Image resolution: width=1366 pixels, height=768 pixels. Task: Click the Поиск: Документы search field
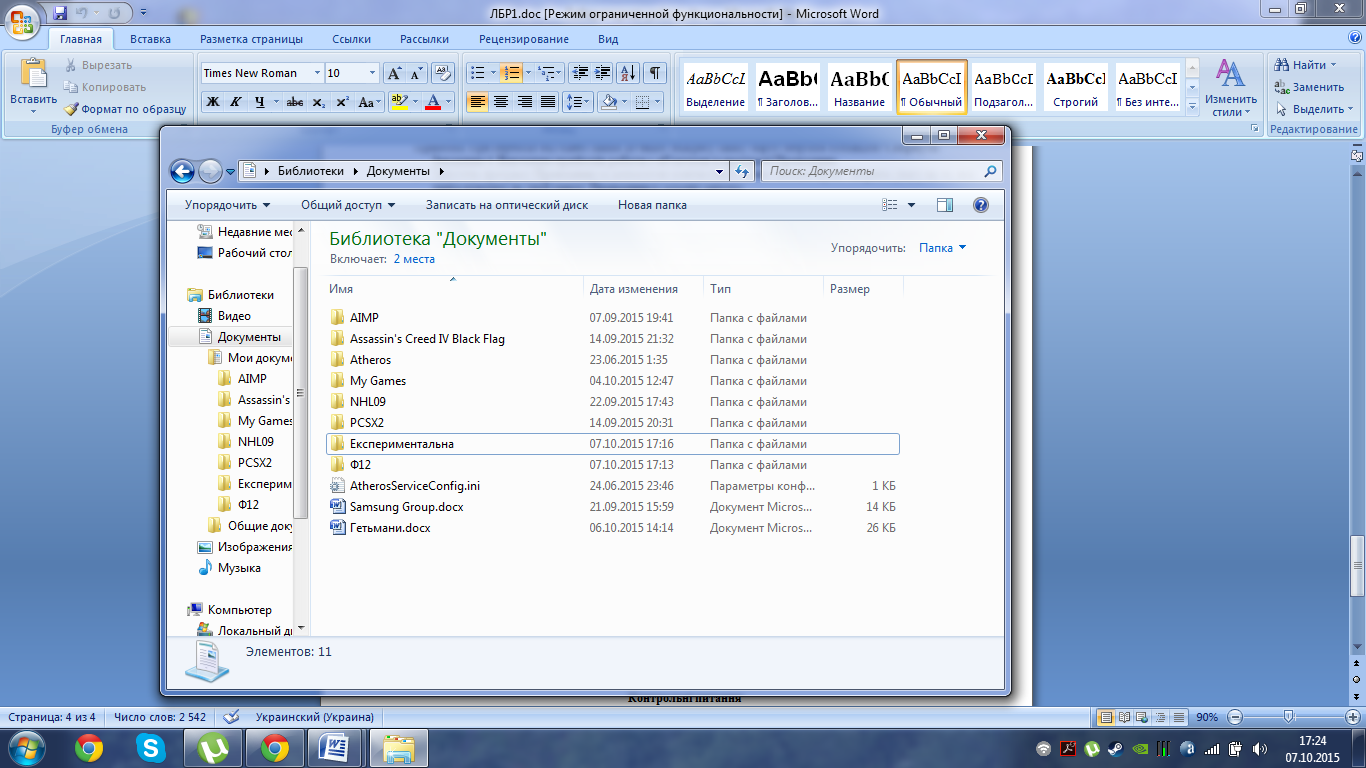click(870, 171)
